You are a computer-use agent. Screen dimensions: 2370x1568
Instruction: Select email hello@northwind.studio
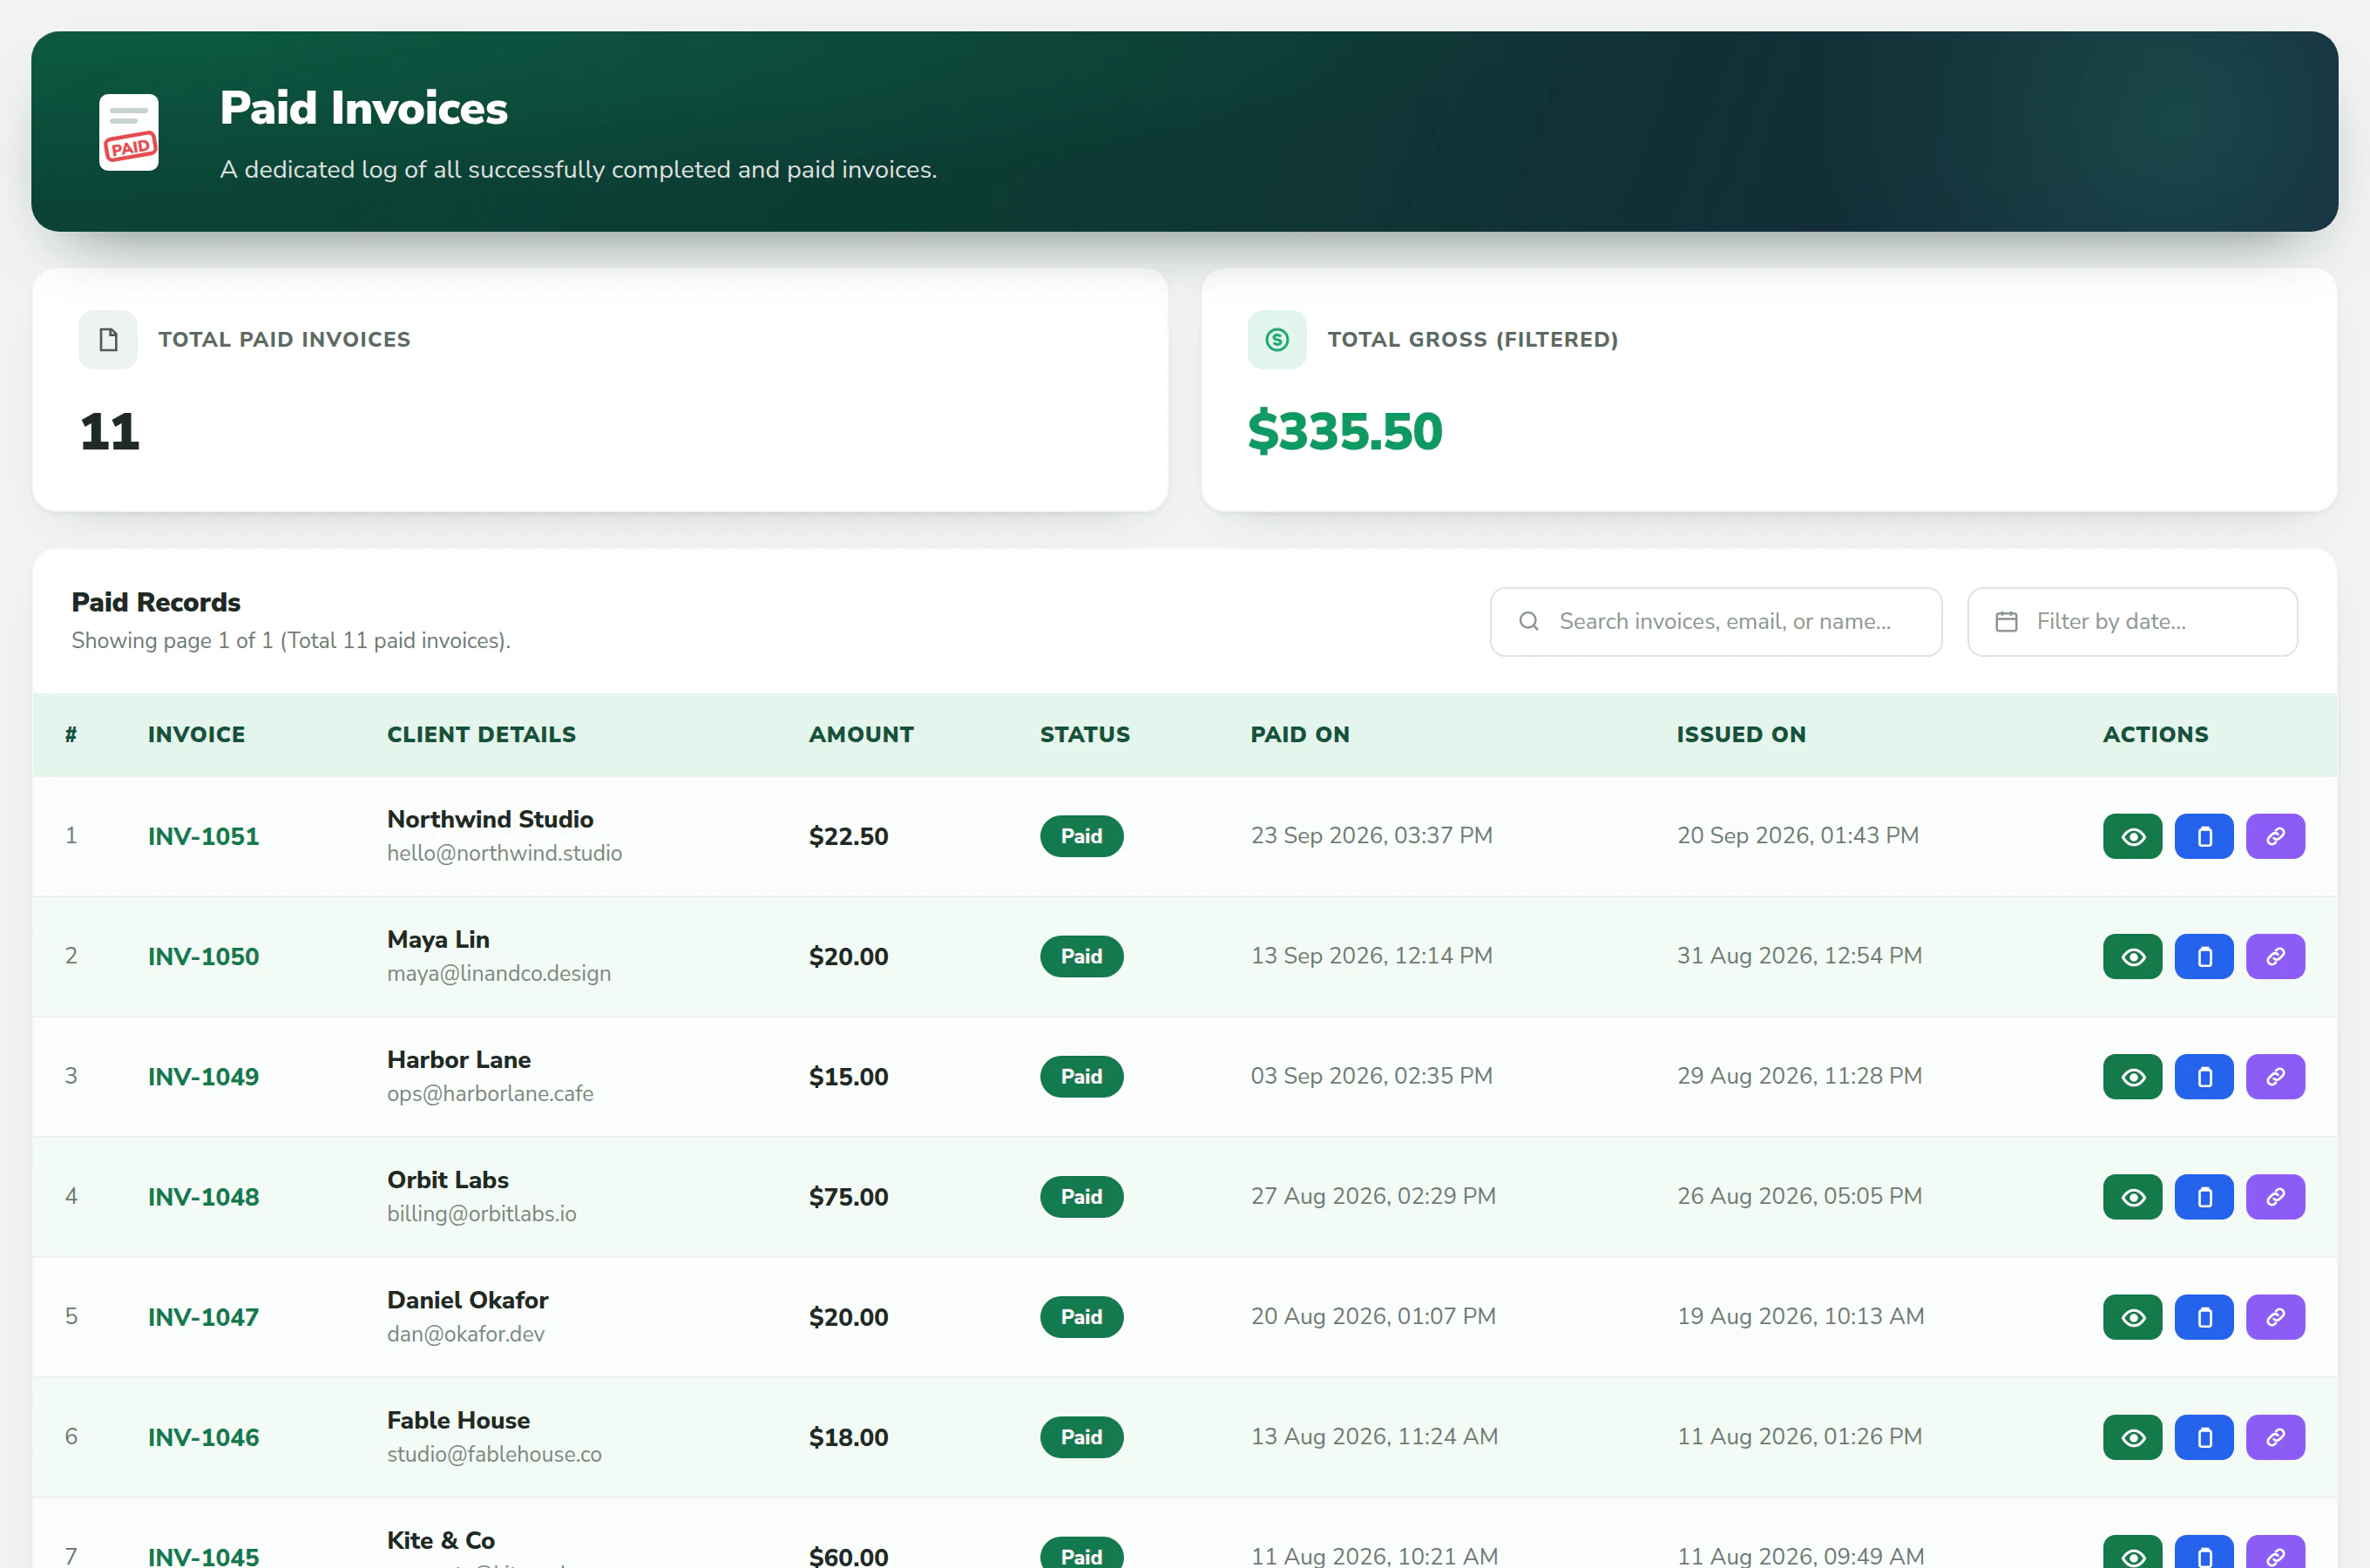coord(504,853)
